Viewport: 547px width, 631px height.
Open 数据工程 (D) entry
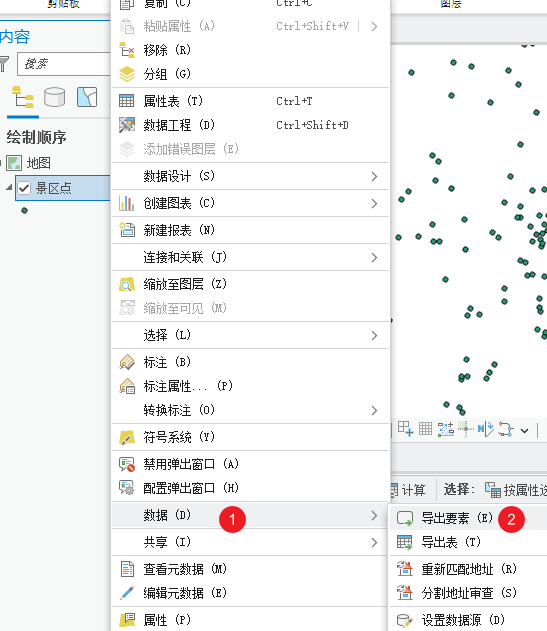pyautogui.click(x=250, y=125)
